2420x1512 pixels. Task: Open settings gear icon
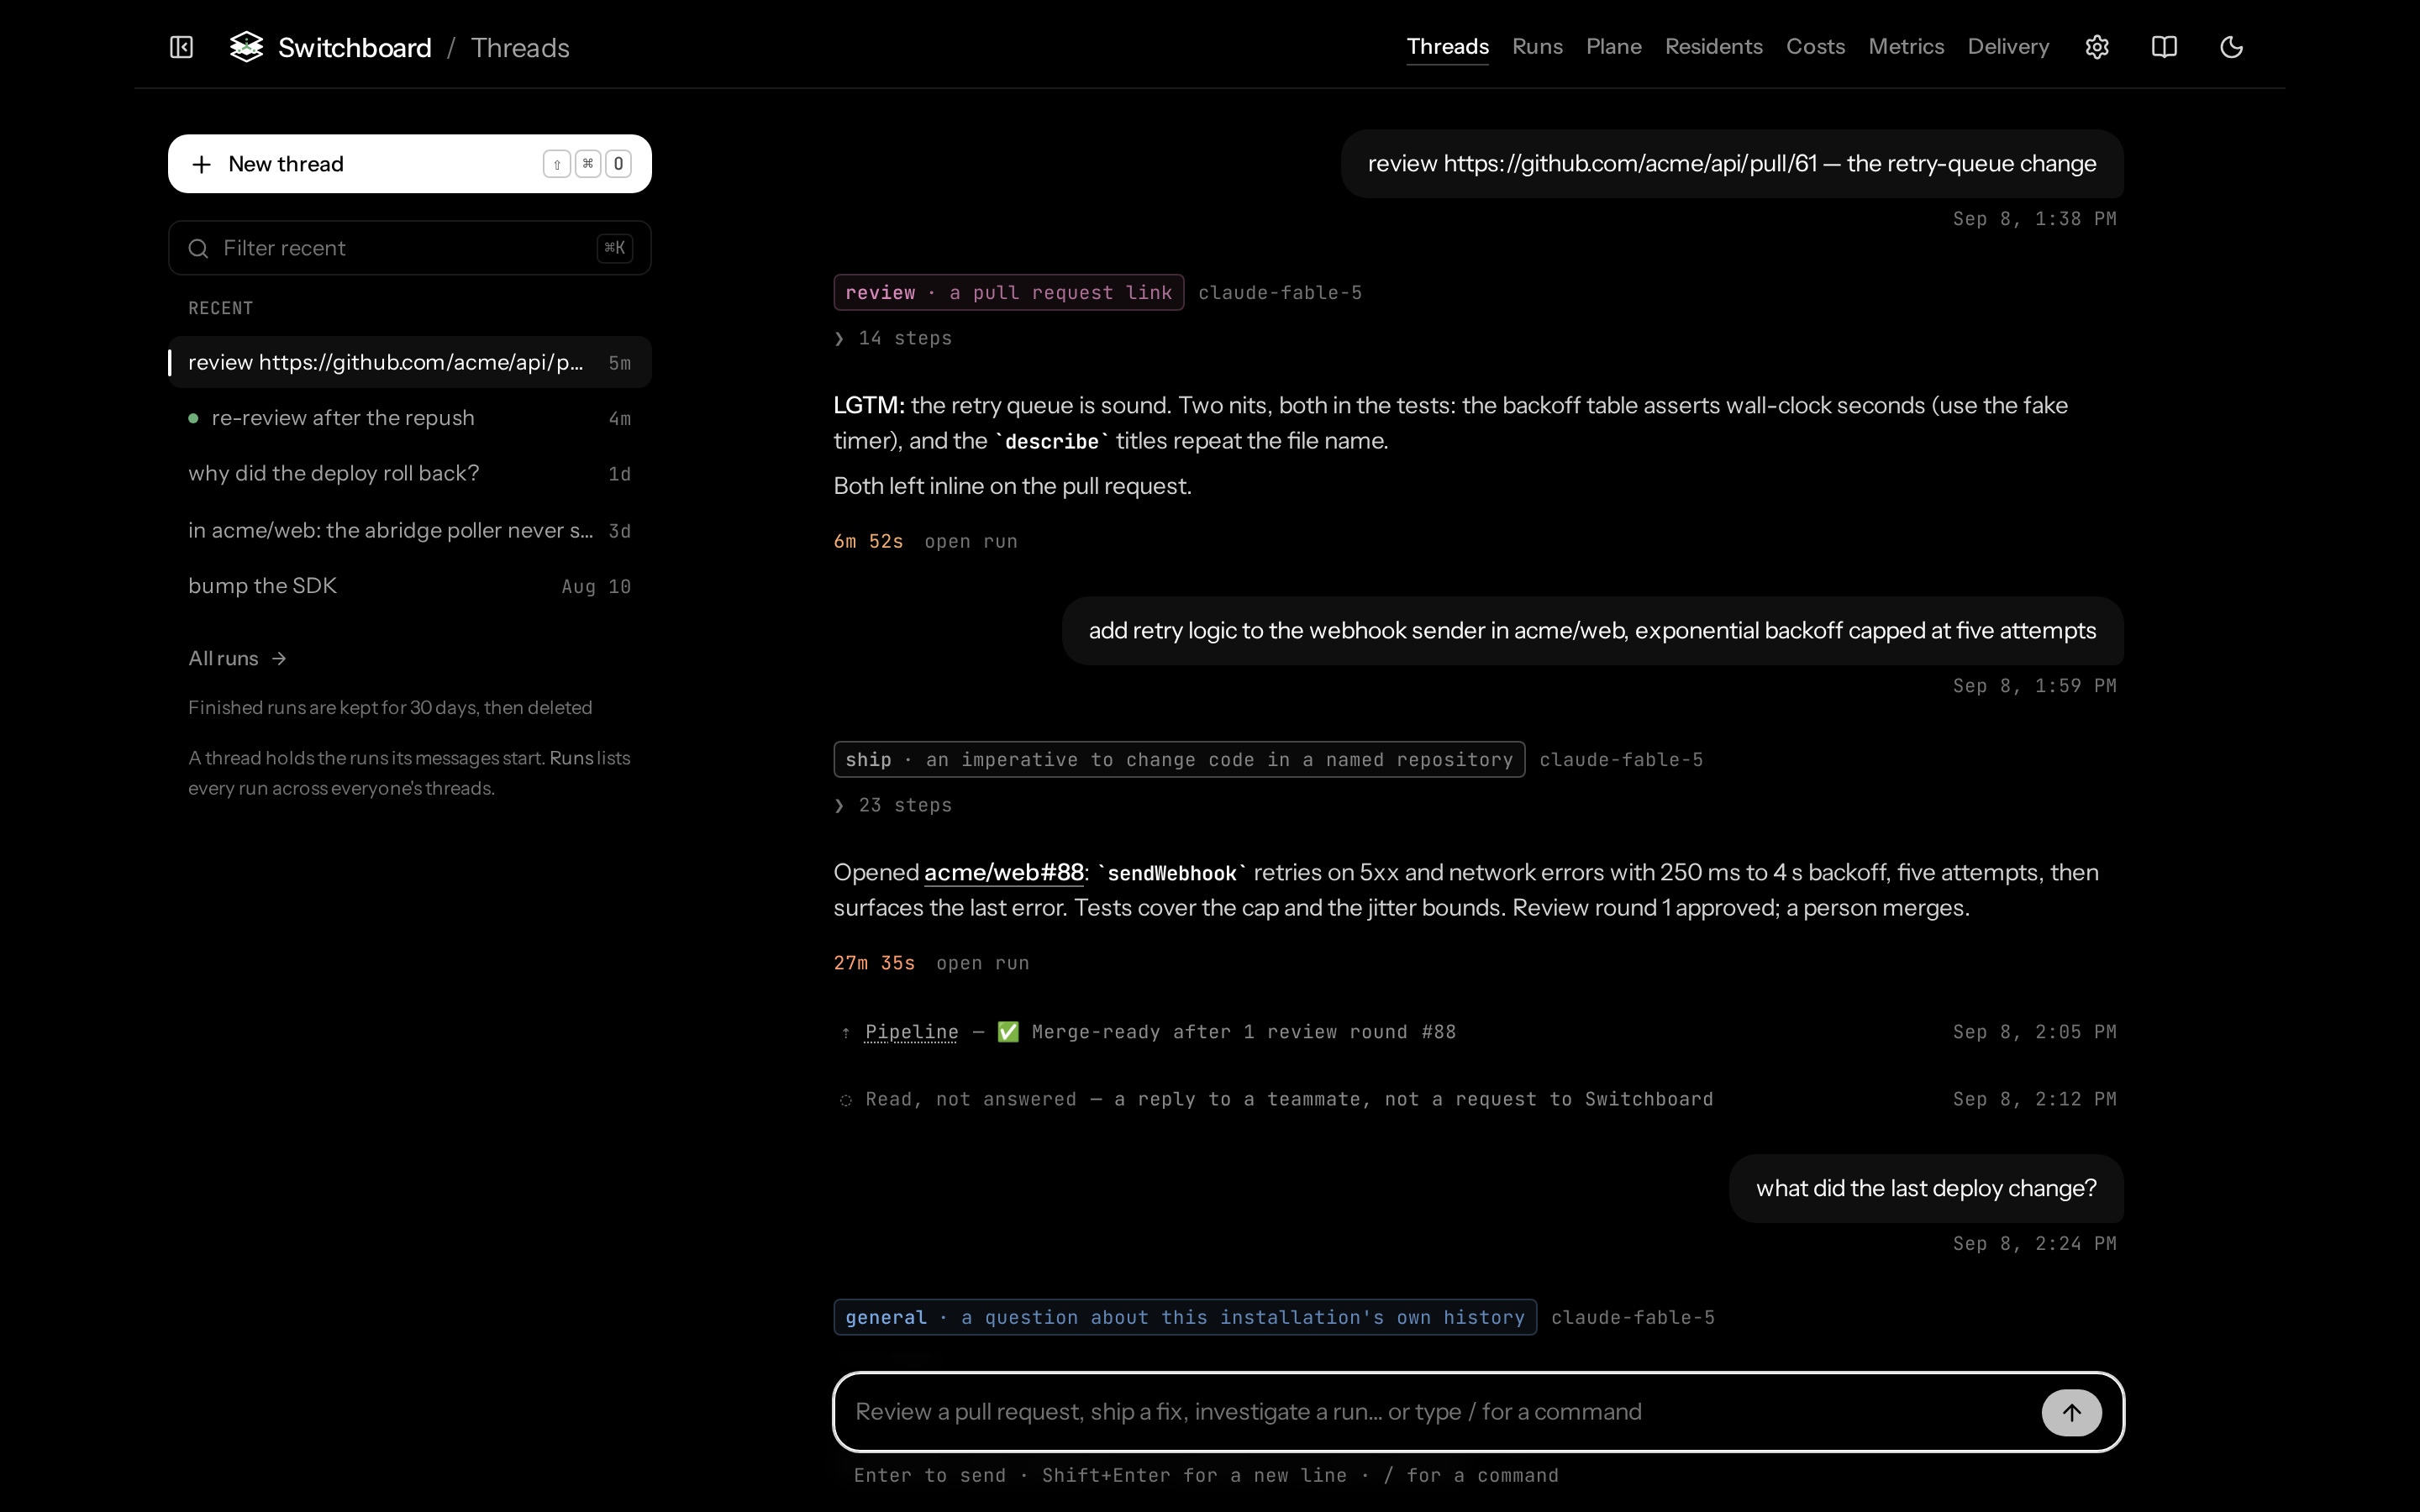pos(2097,47)
